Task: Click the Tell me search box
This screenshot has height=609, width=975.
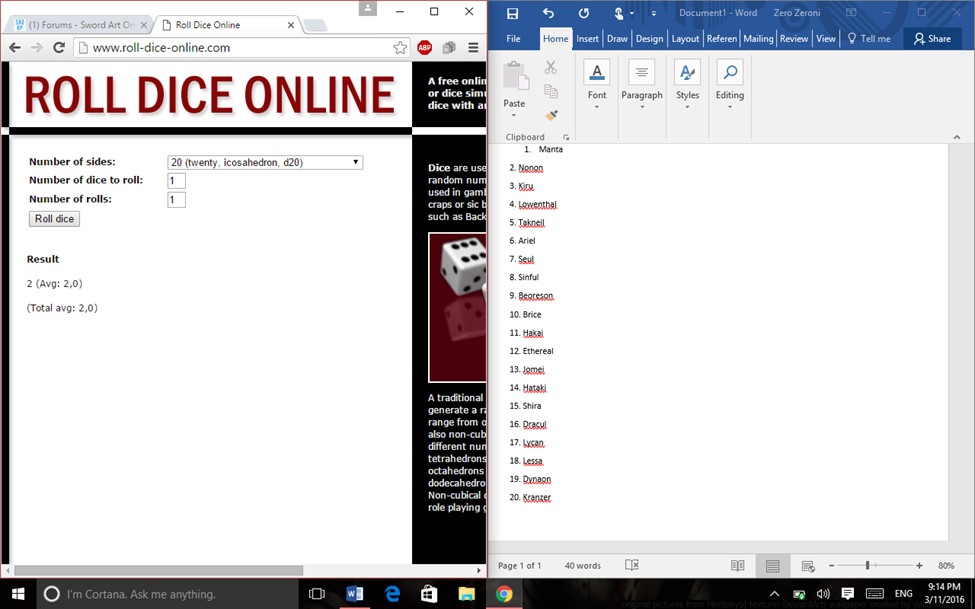Action: [869, 39]
